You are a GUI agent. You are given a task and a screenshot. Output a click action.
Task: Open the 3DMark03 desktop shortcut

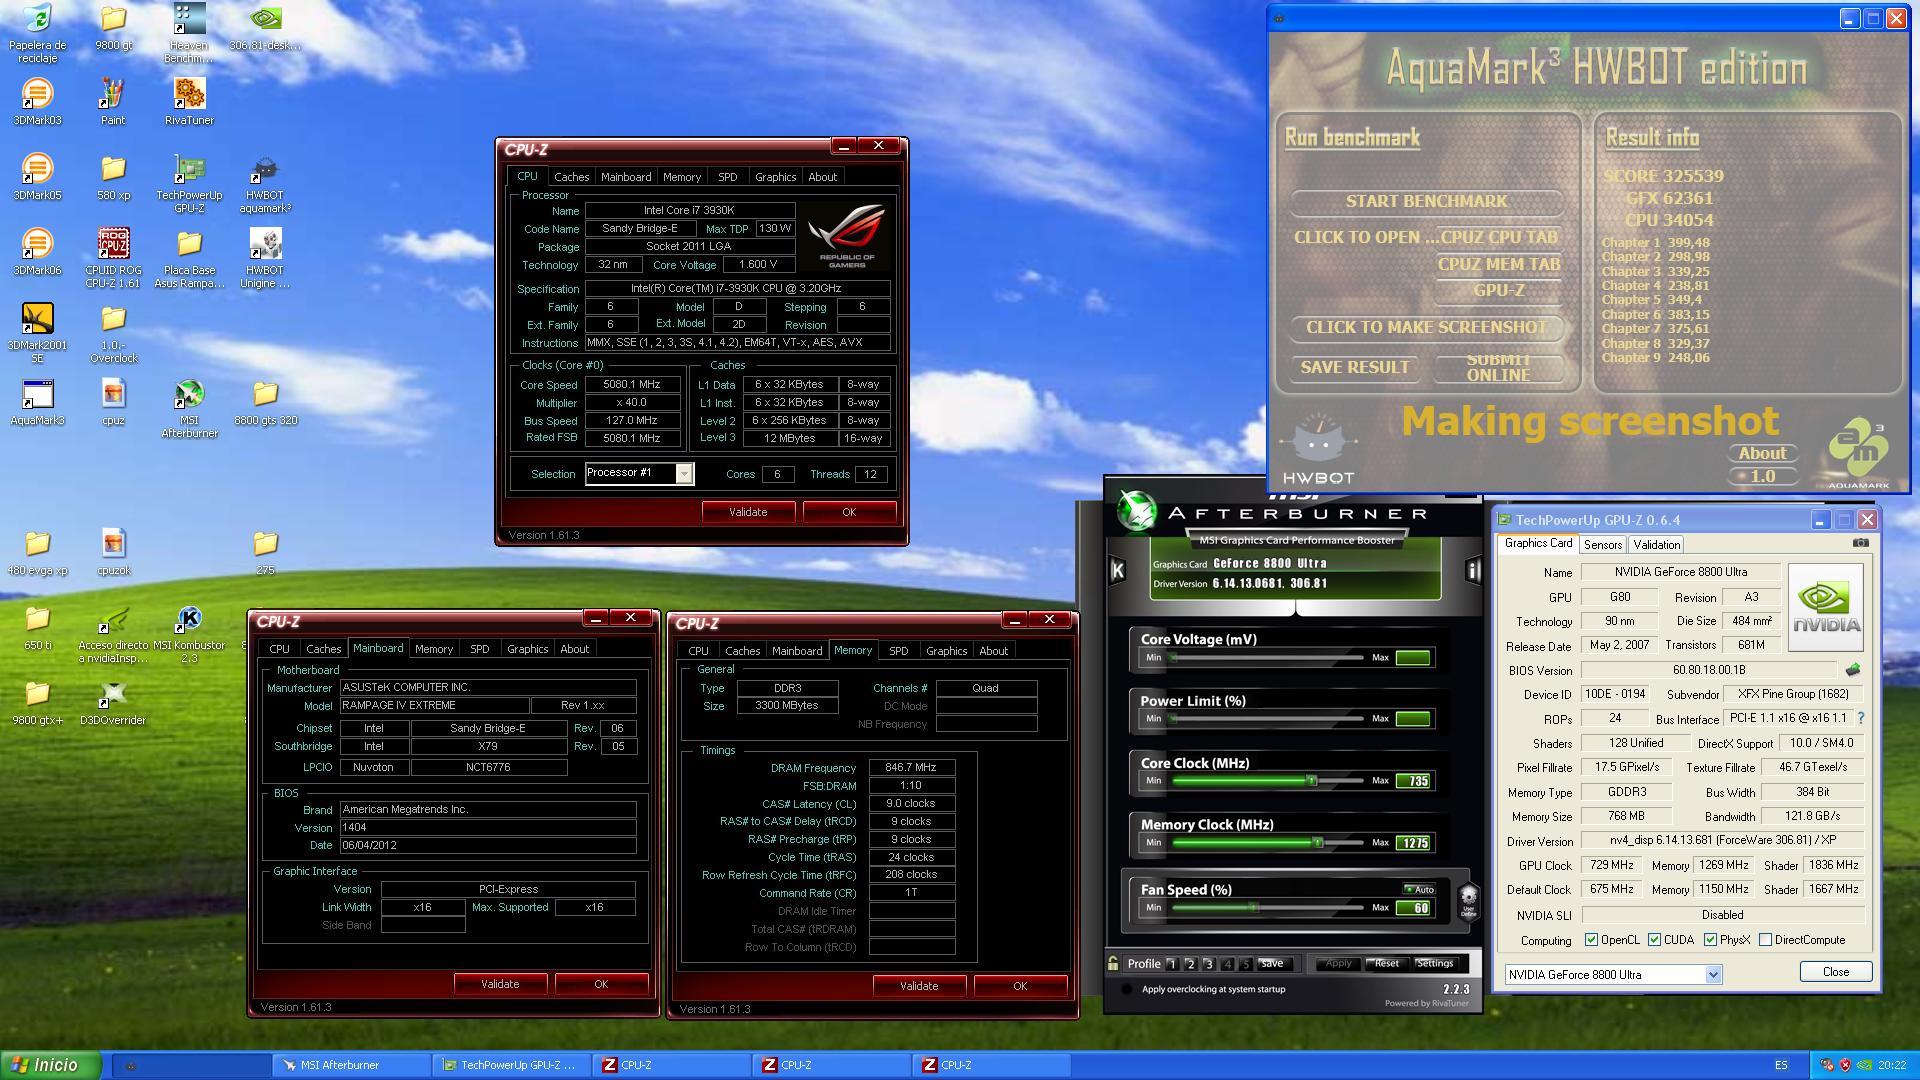[37, 102]
